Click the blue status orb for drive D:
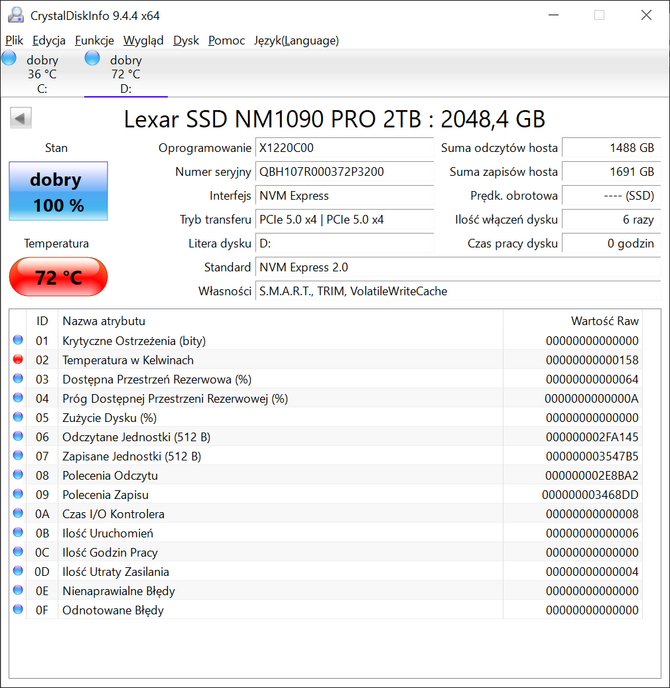The height and width of the screenshot is (688, 670). click(92, 58)
